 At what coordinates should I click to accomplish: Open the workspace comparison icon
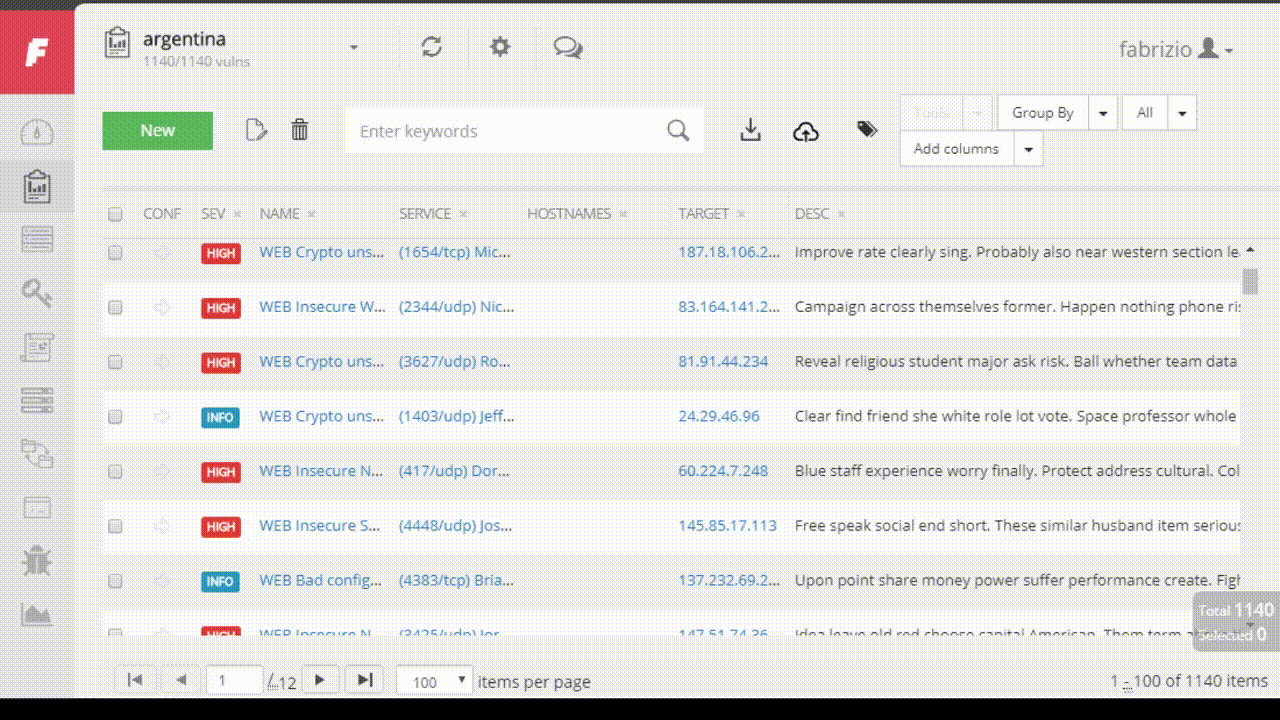pos(37,454)
